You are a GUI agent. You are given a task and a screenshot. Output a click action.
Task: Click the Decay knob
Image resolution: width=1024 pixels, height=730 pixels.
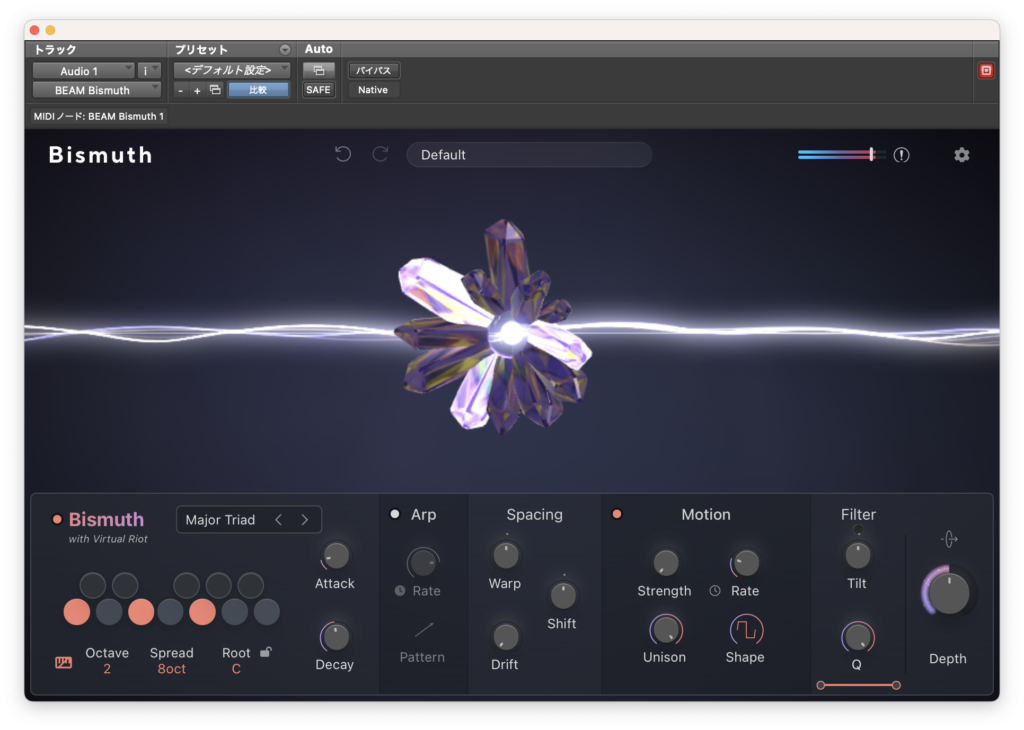tap(335, 637)
